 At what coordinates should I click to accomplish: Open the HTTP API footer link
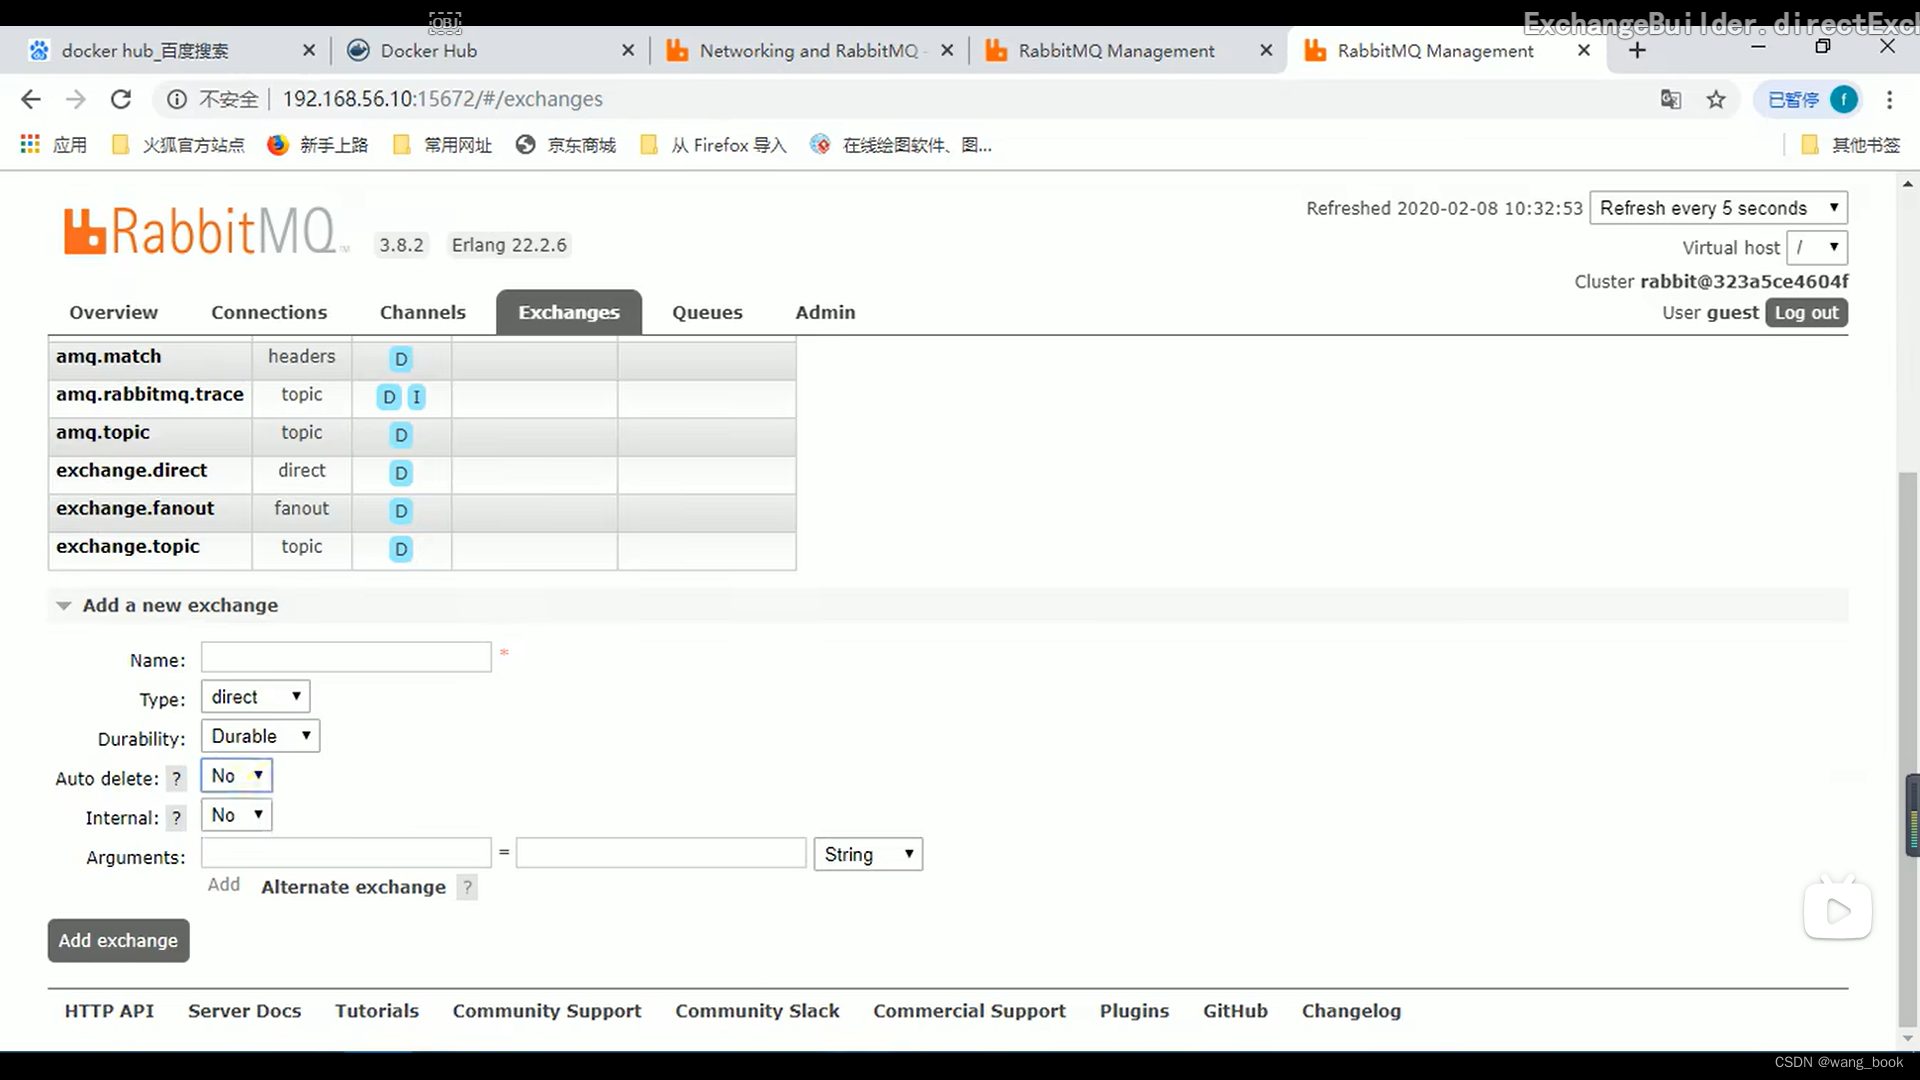[109, 1011]
